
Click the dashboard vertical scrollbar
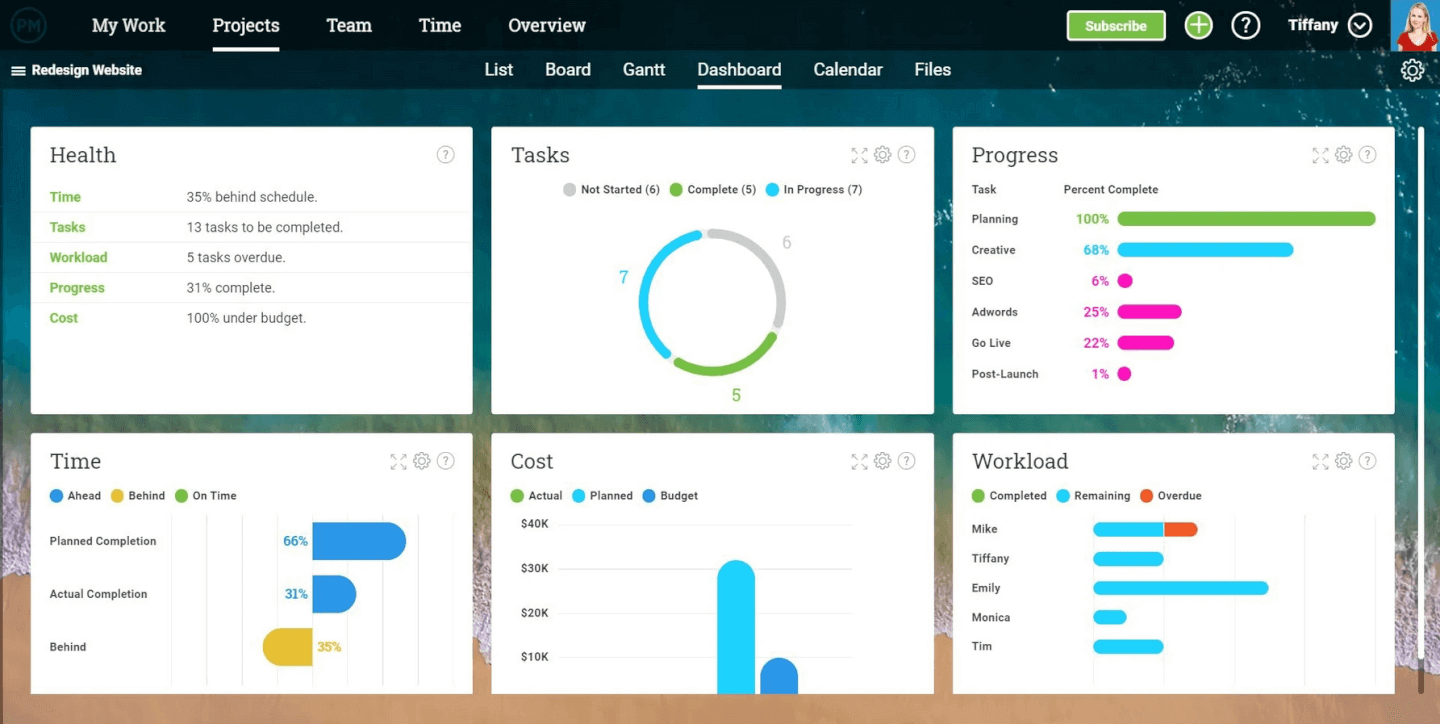[x=1420, y=400]
